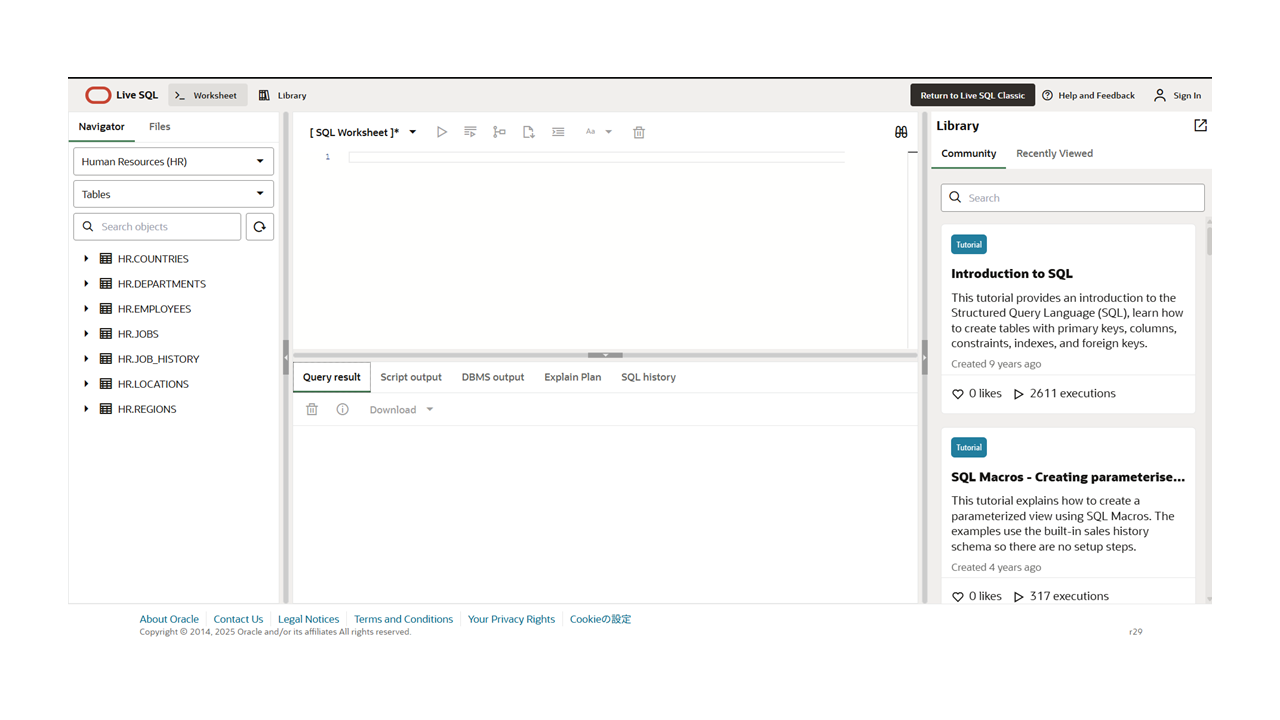The image size is (1280, 720).
Task: Click the Run Script toolbar icon
Action: [x=470, y=132]
